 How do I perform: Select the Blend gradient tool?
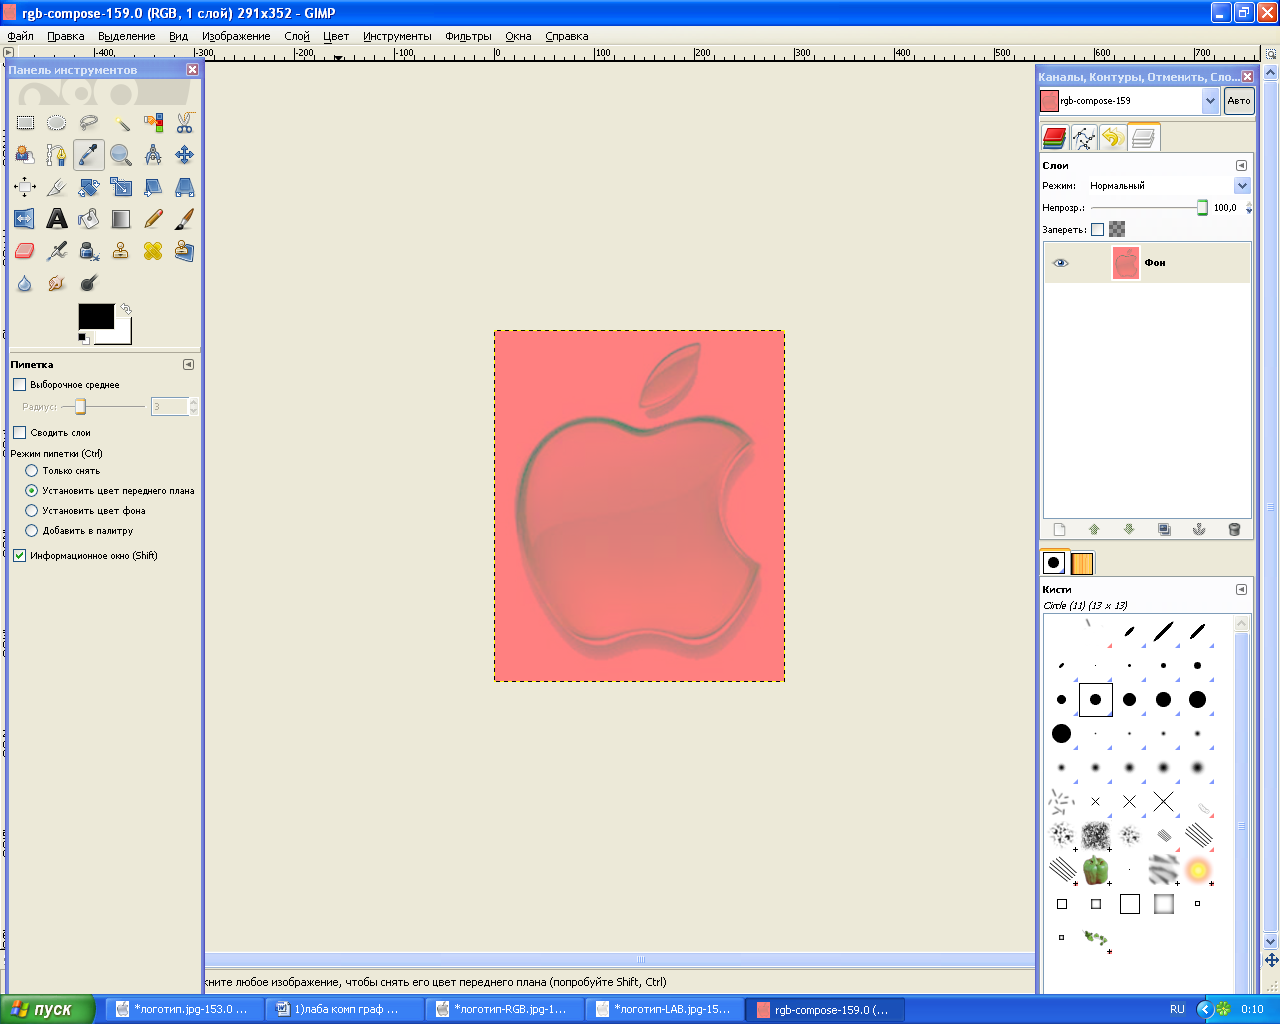[x=121, y=219]
